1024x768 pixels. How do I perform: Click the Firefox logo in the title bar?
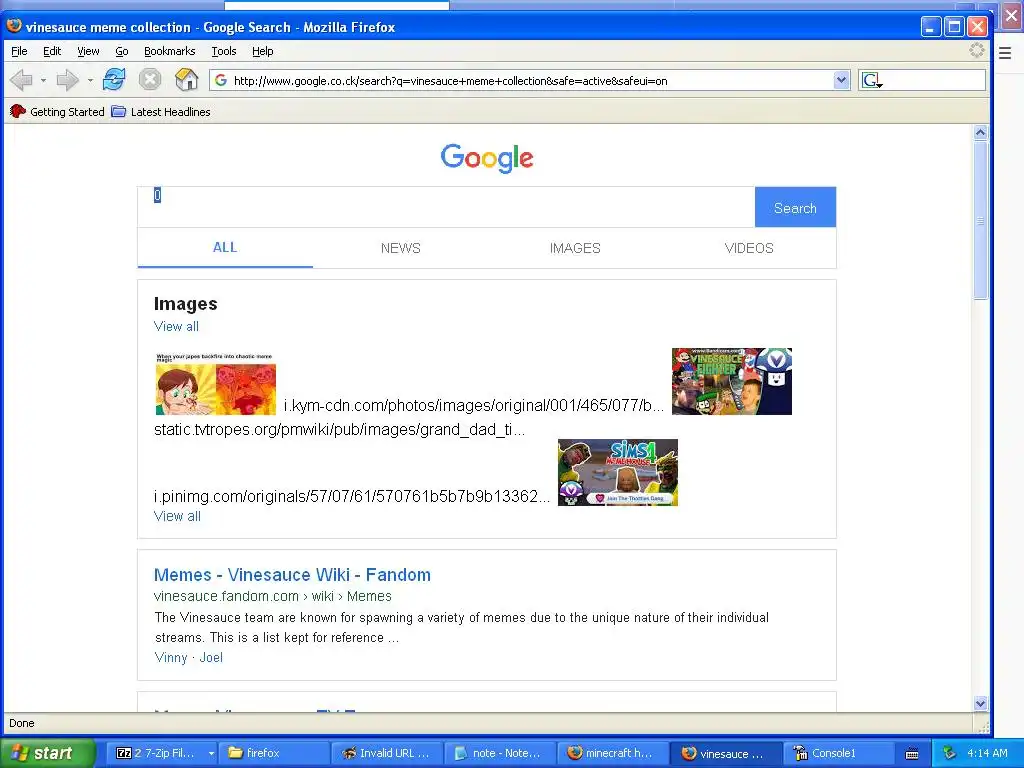[x=14, y=26]
